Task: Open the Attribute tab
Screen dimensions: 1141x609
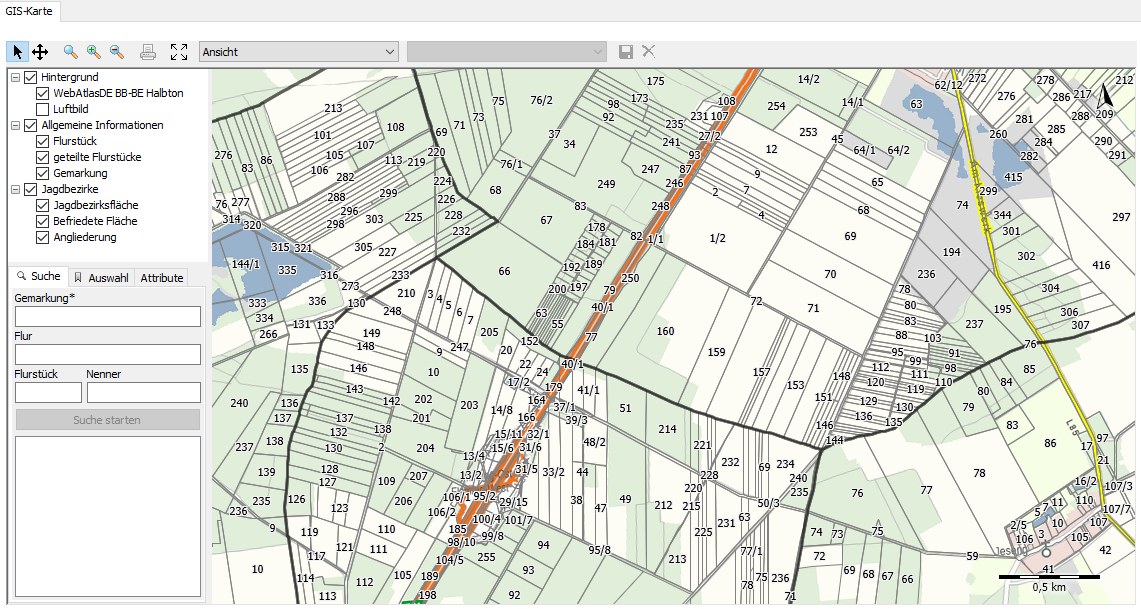Action: pyautogui.click(x=161, y=278)
